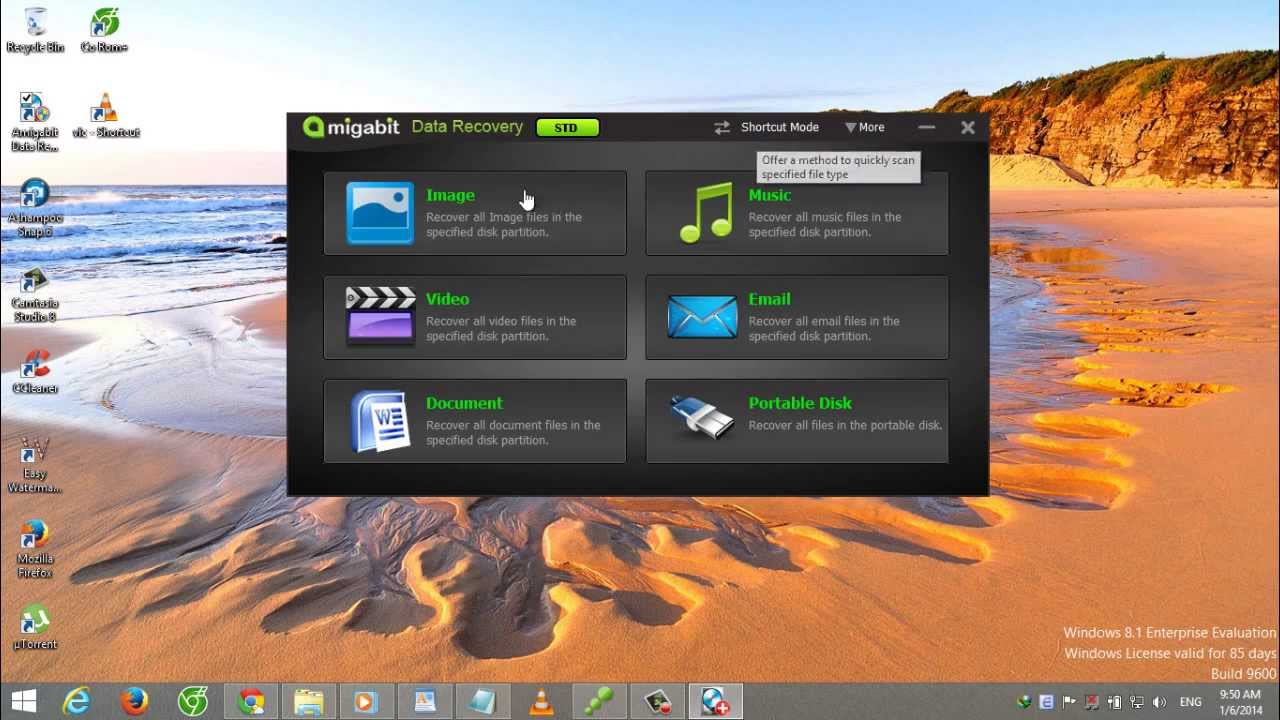Select the Camtasia Studio 8 desktop icon
The width and height of the screenshot is (1280, 720).
[35, 294]
